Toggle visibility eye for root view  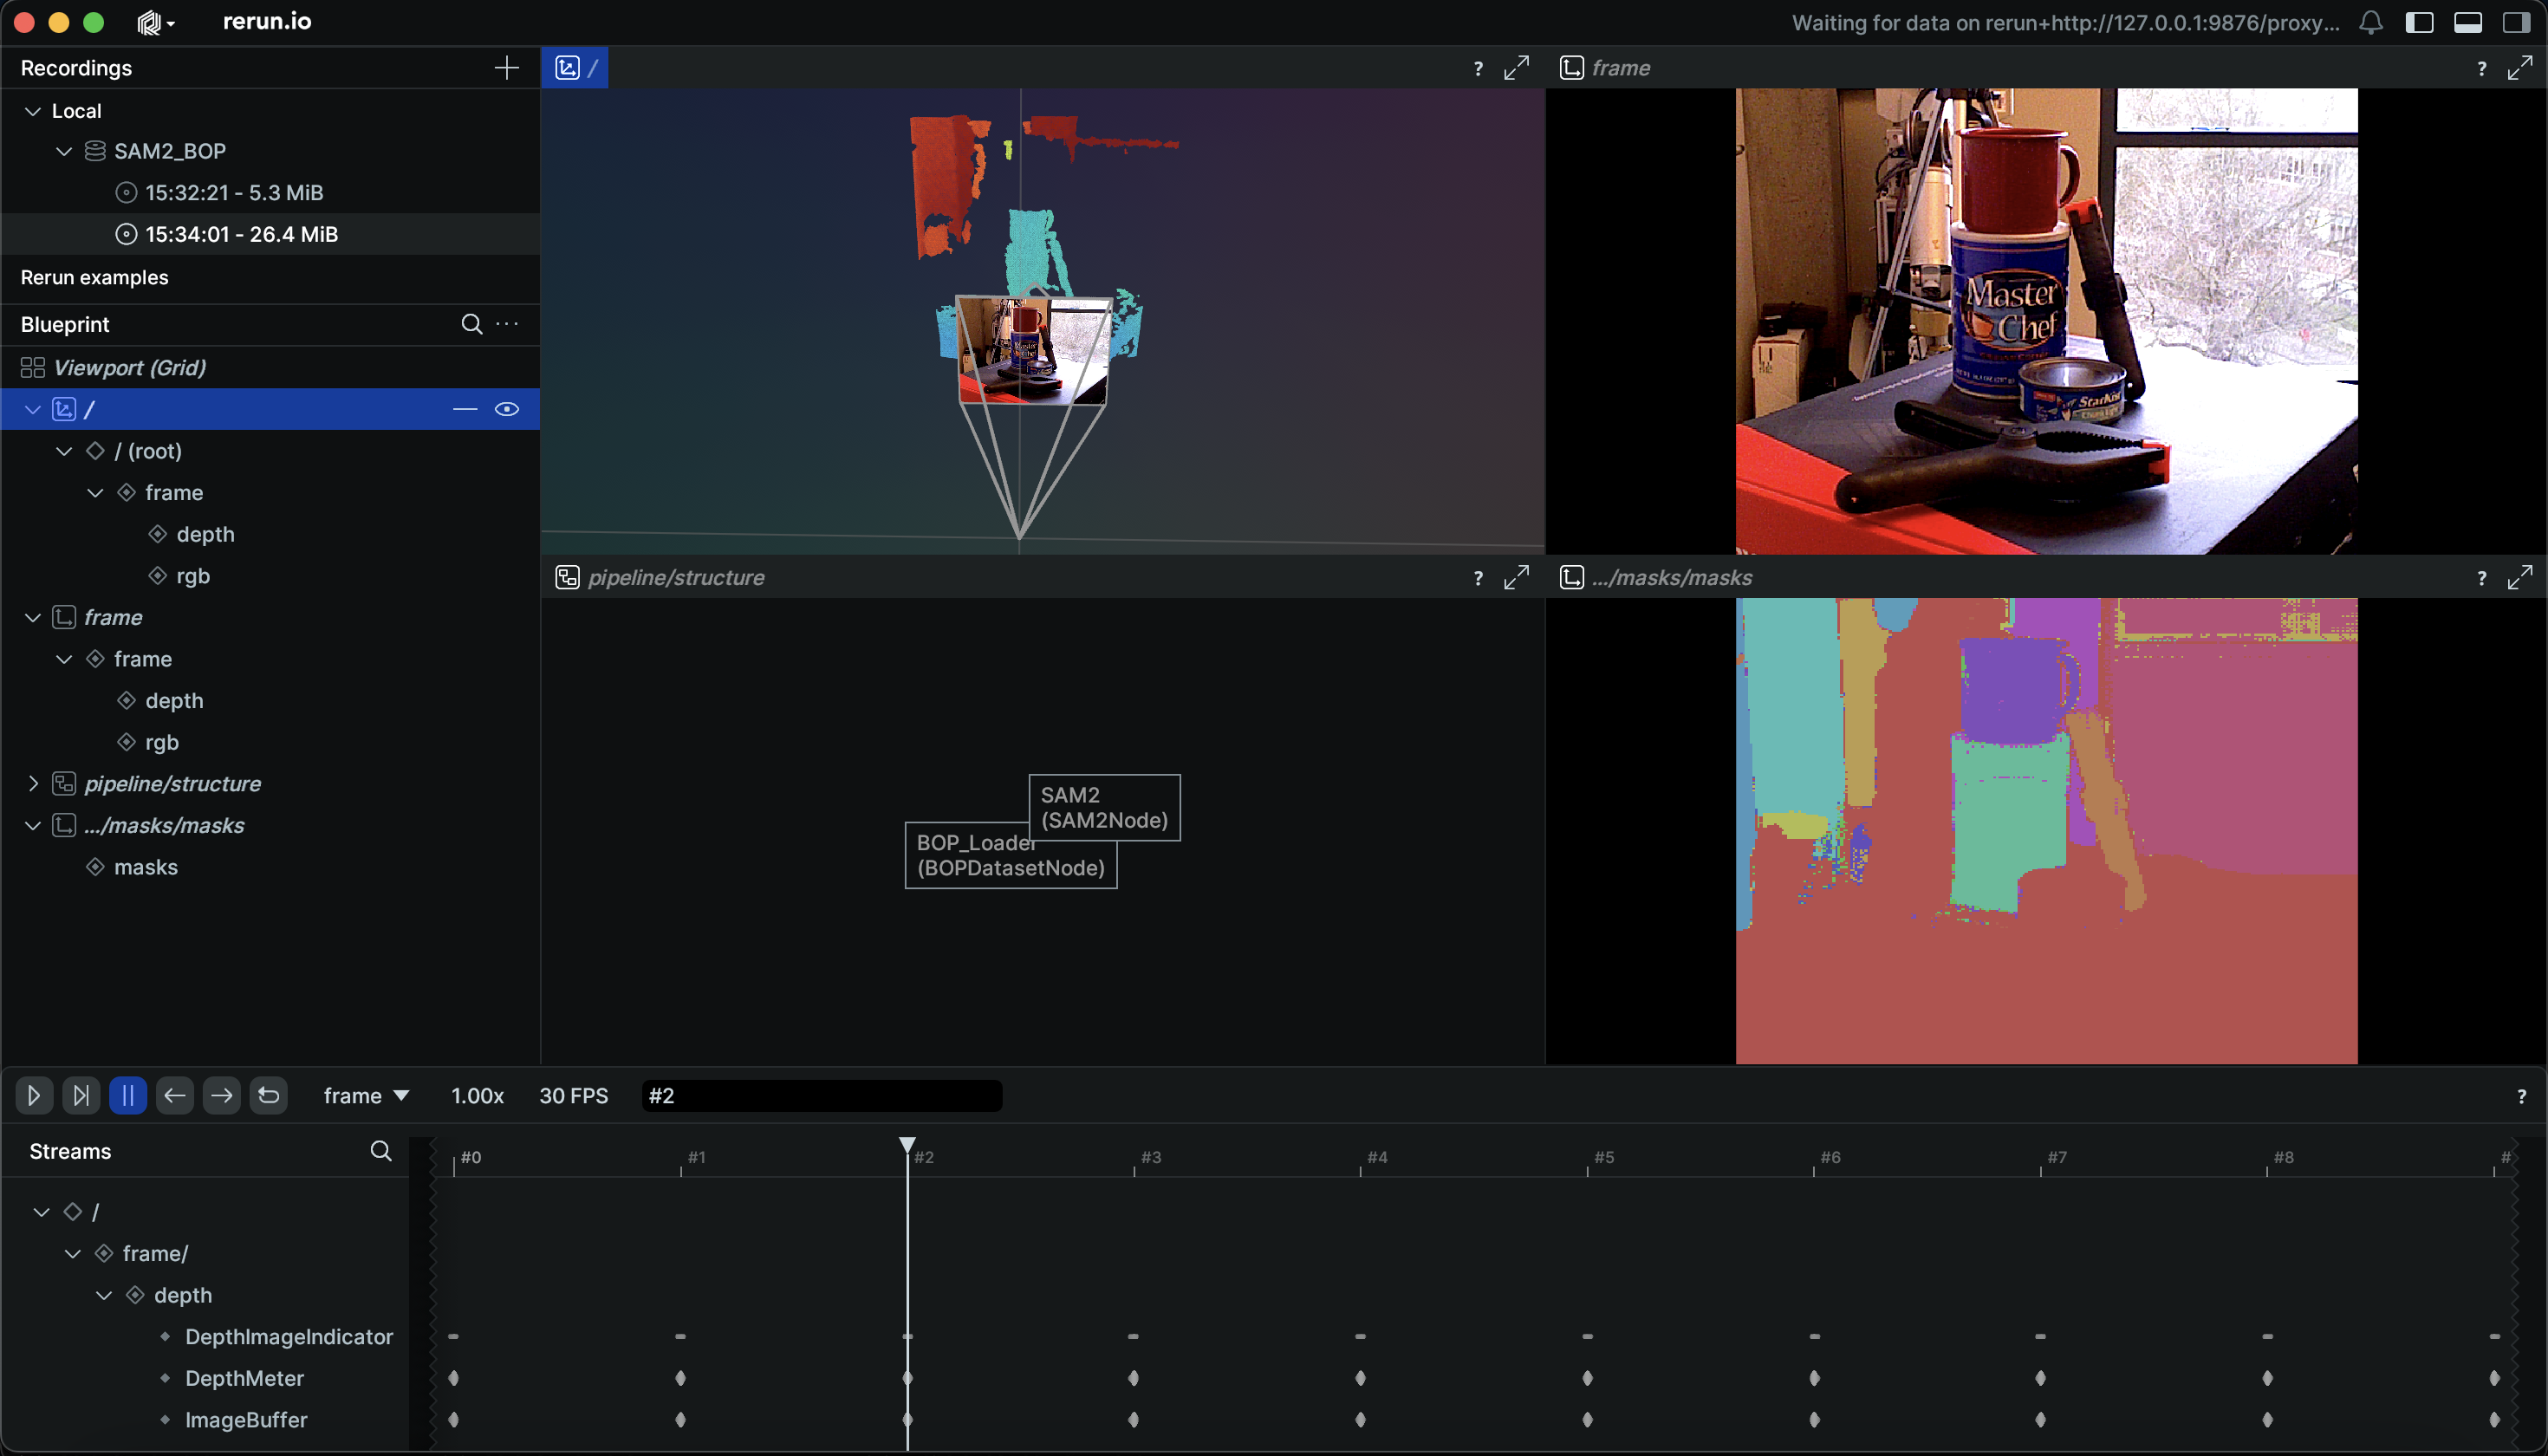507,409
